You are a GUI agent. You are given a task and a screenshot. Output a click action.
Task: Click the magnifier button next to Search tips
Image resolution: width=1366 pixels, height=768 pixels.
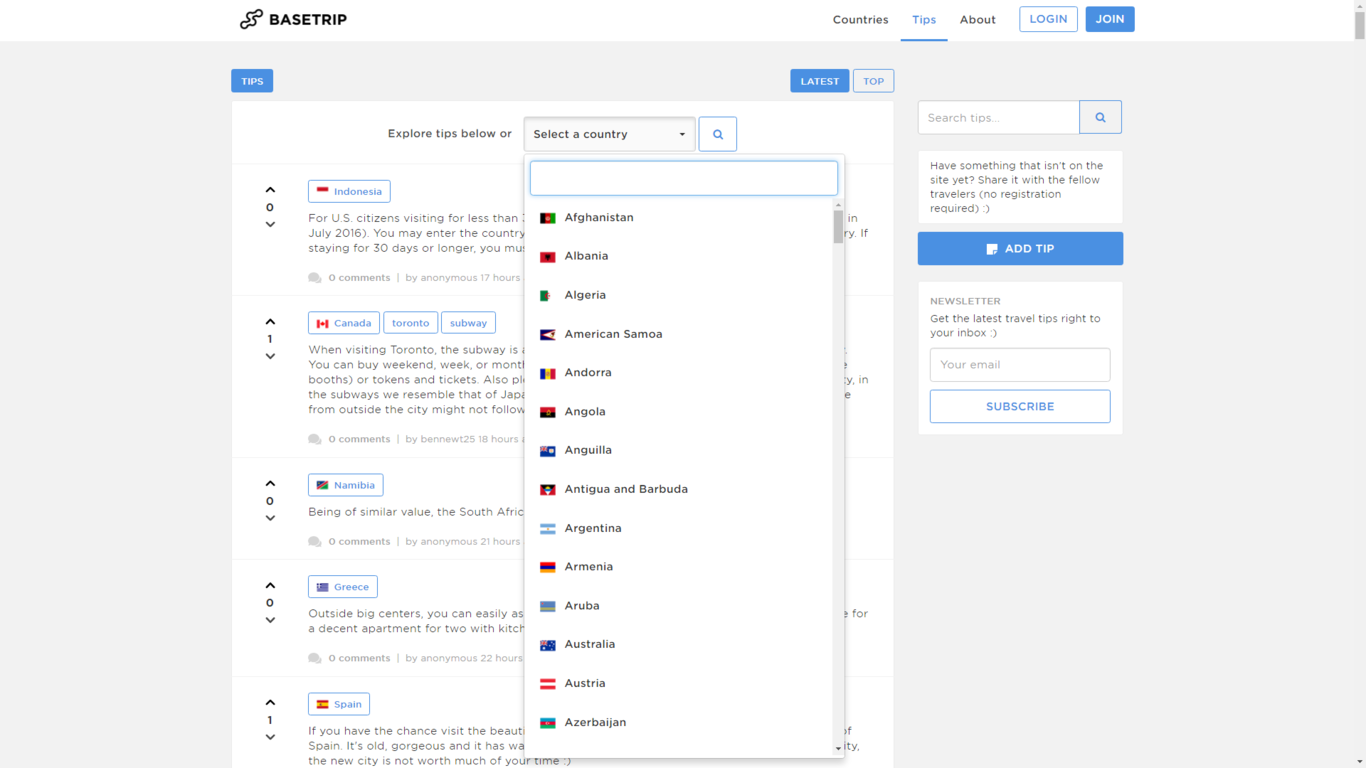(x=1100, y=117)
